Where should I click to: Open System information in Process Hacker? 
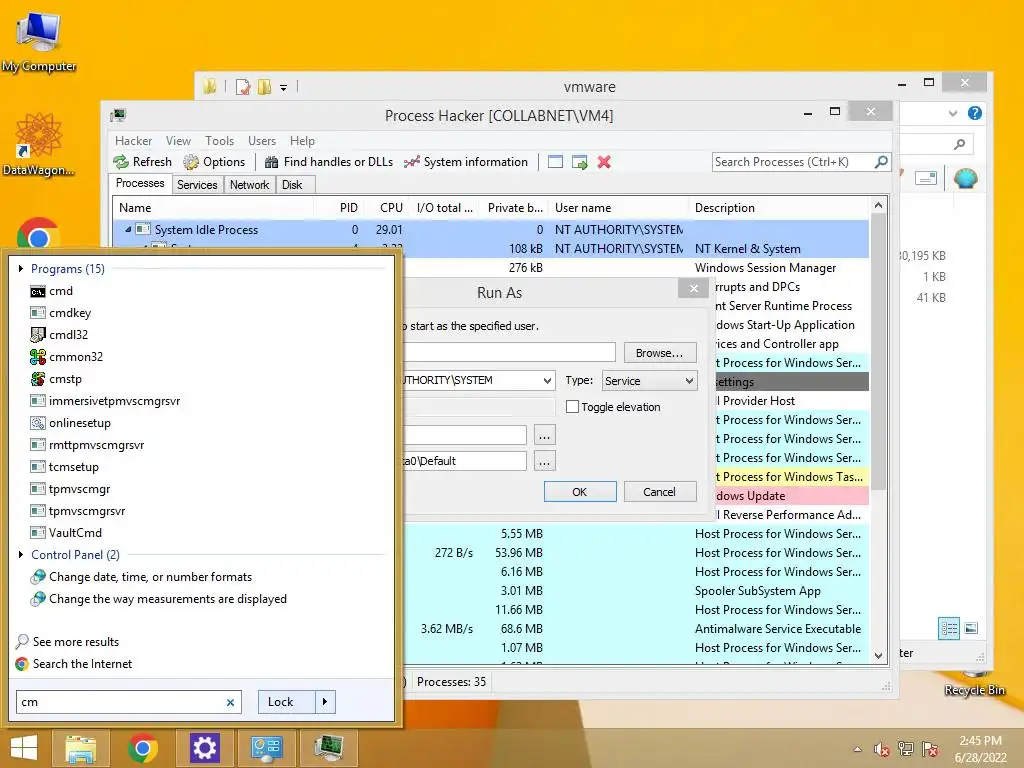(466, 162)
